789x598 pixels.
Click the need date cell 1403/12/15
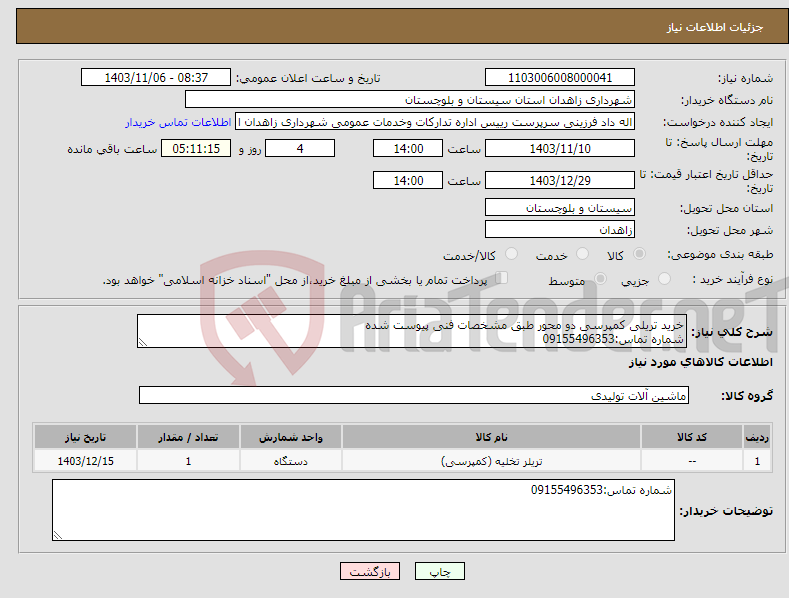(x=86, y=461)
